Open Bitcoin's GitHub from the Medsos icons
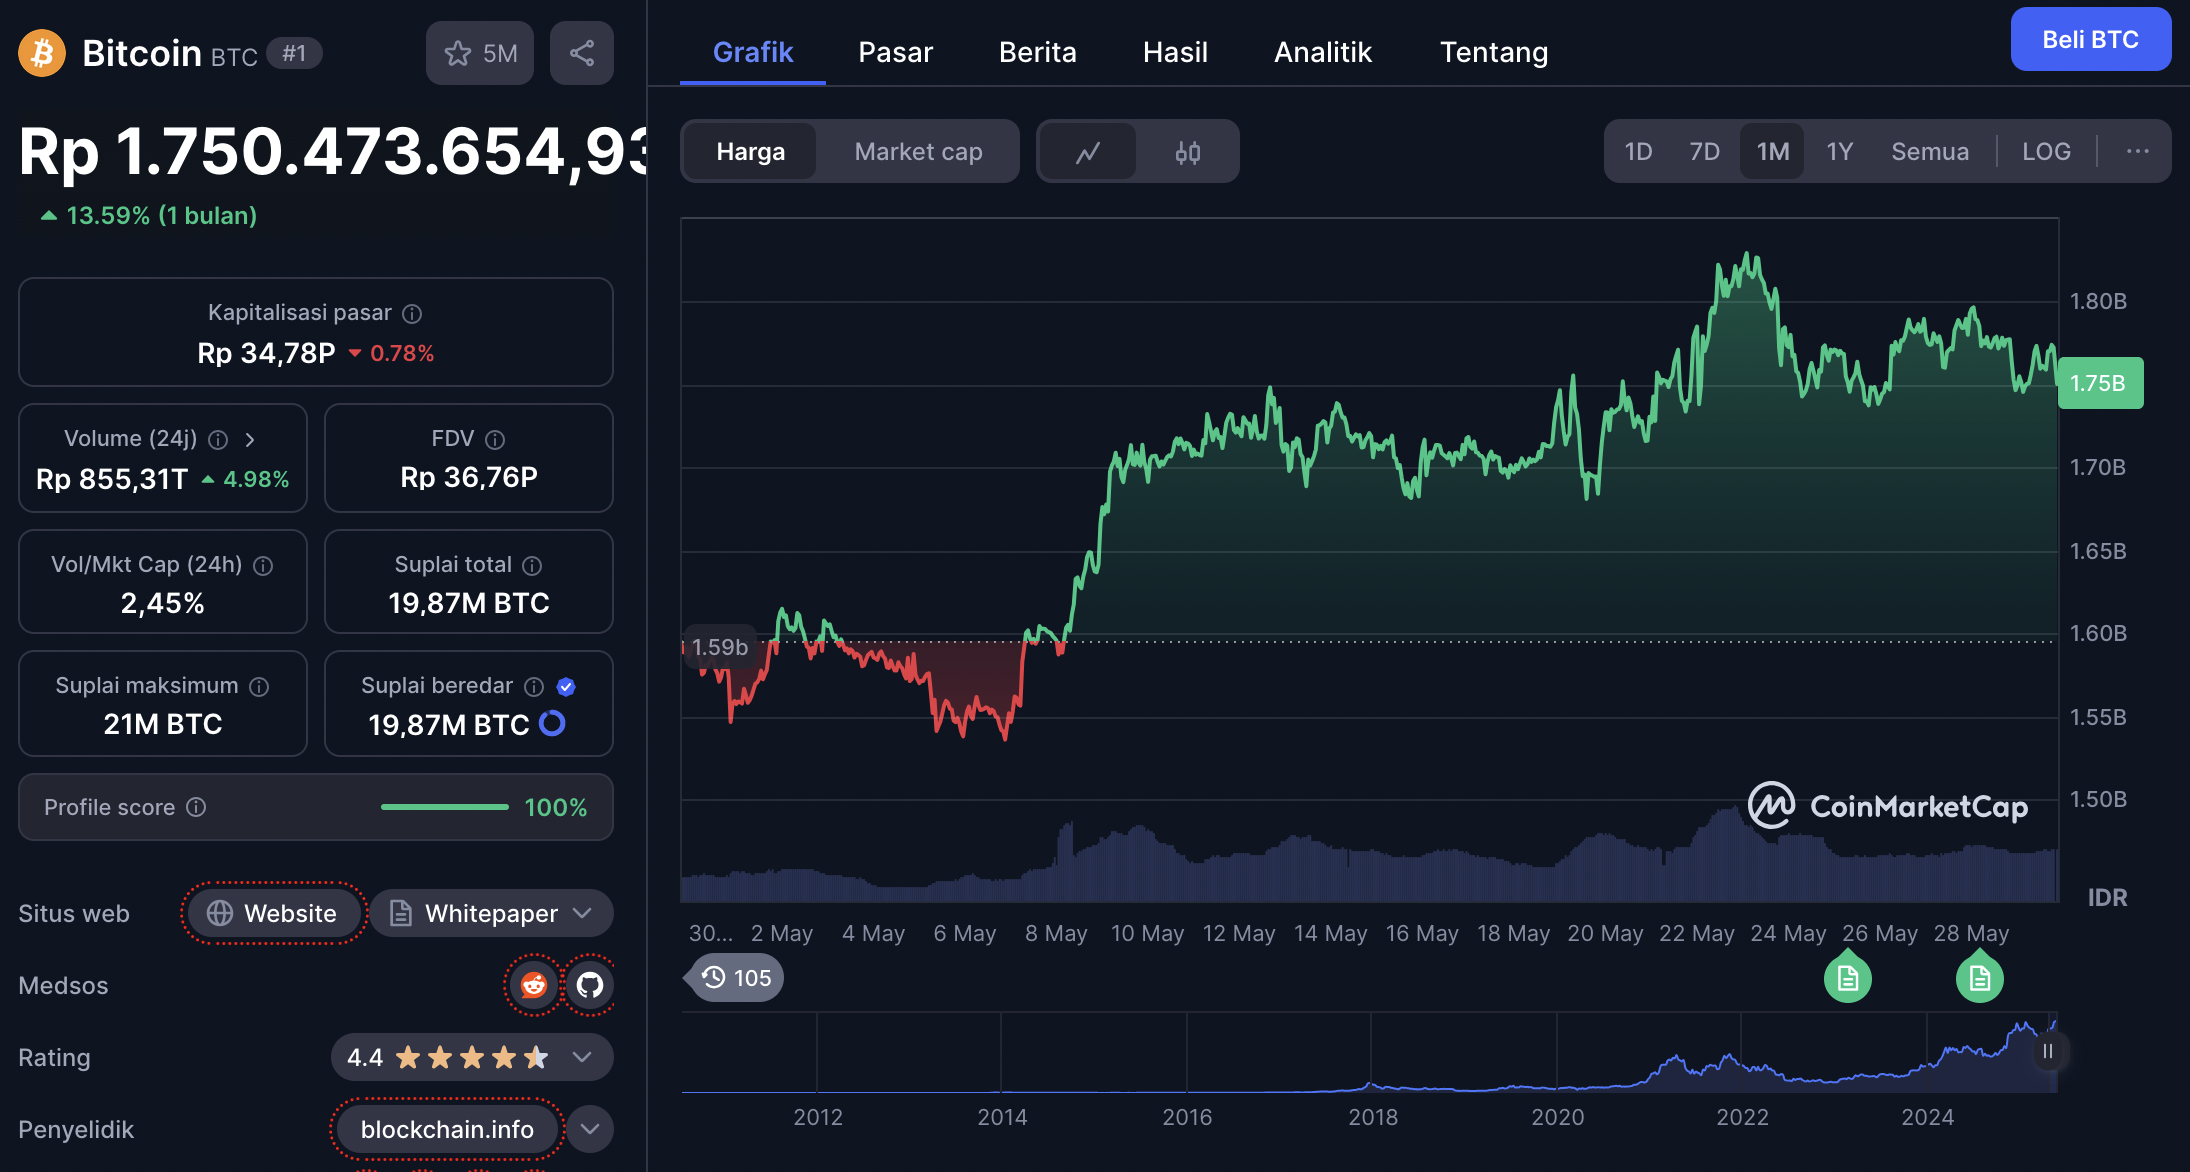Viewport: 2190px width, 1172px height. (590, 985)
